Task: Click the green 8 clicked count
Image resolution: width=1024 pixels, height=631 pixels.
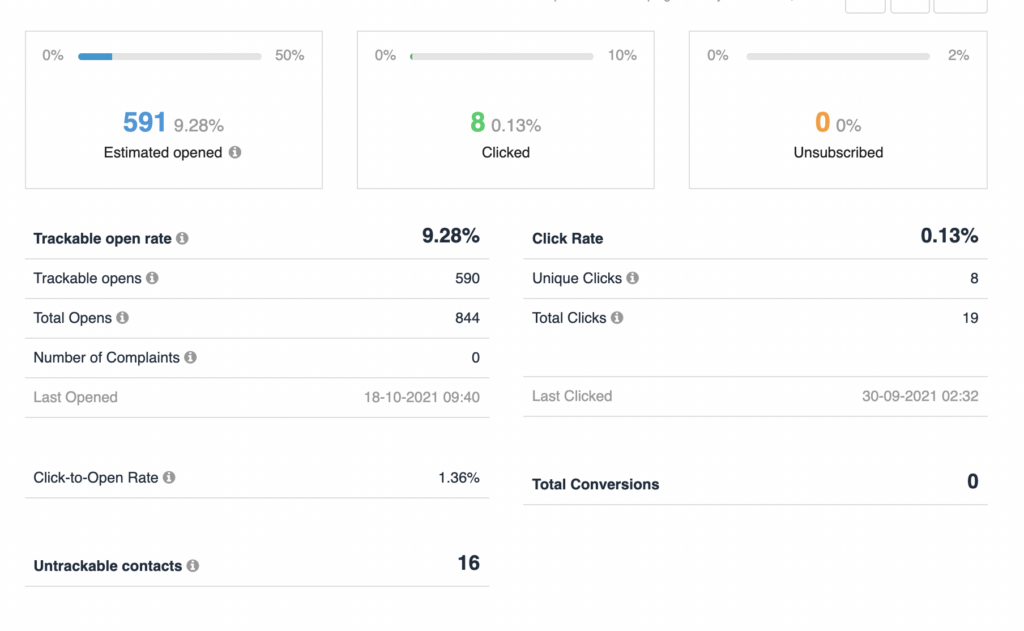Action: (x=478, y=123)
